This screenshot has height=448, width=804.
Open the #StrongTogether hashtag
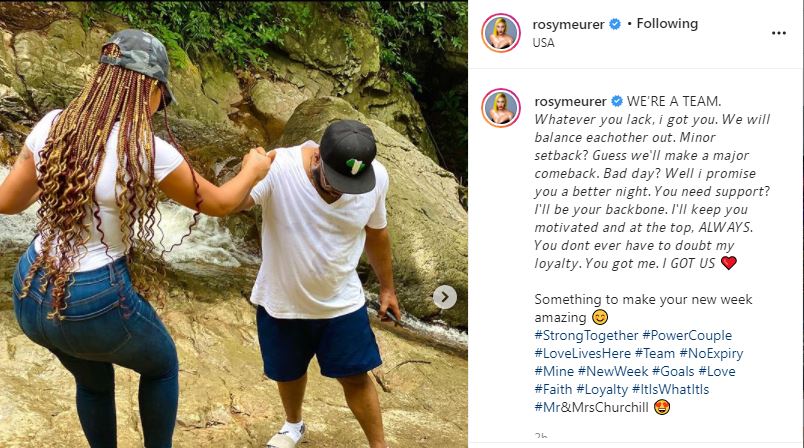pyautogui.click(x=585, y=335)
